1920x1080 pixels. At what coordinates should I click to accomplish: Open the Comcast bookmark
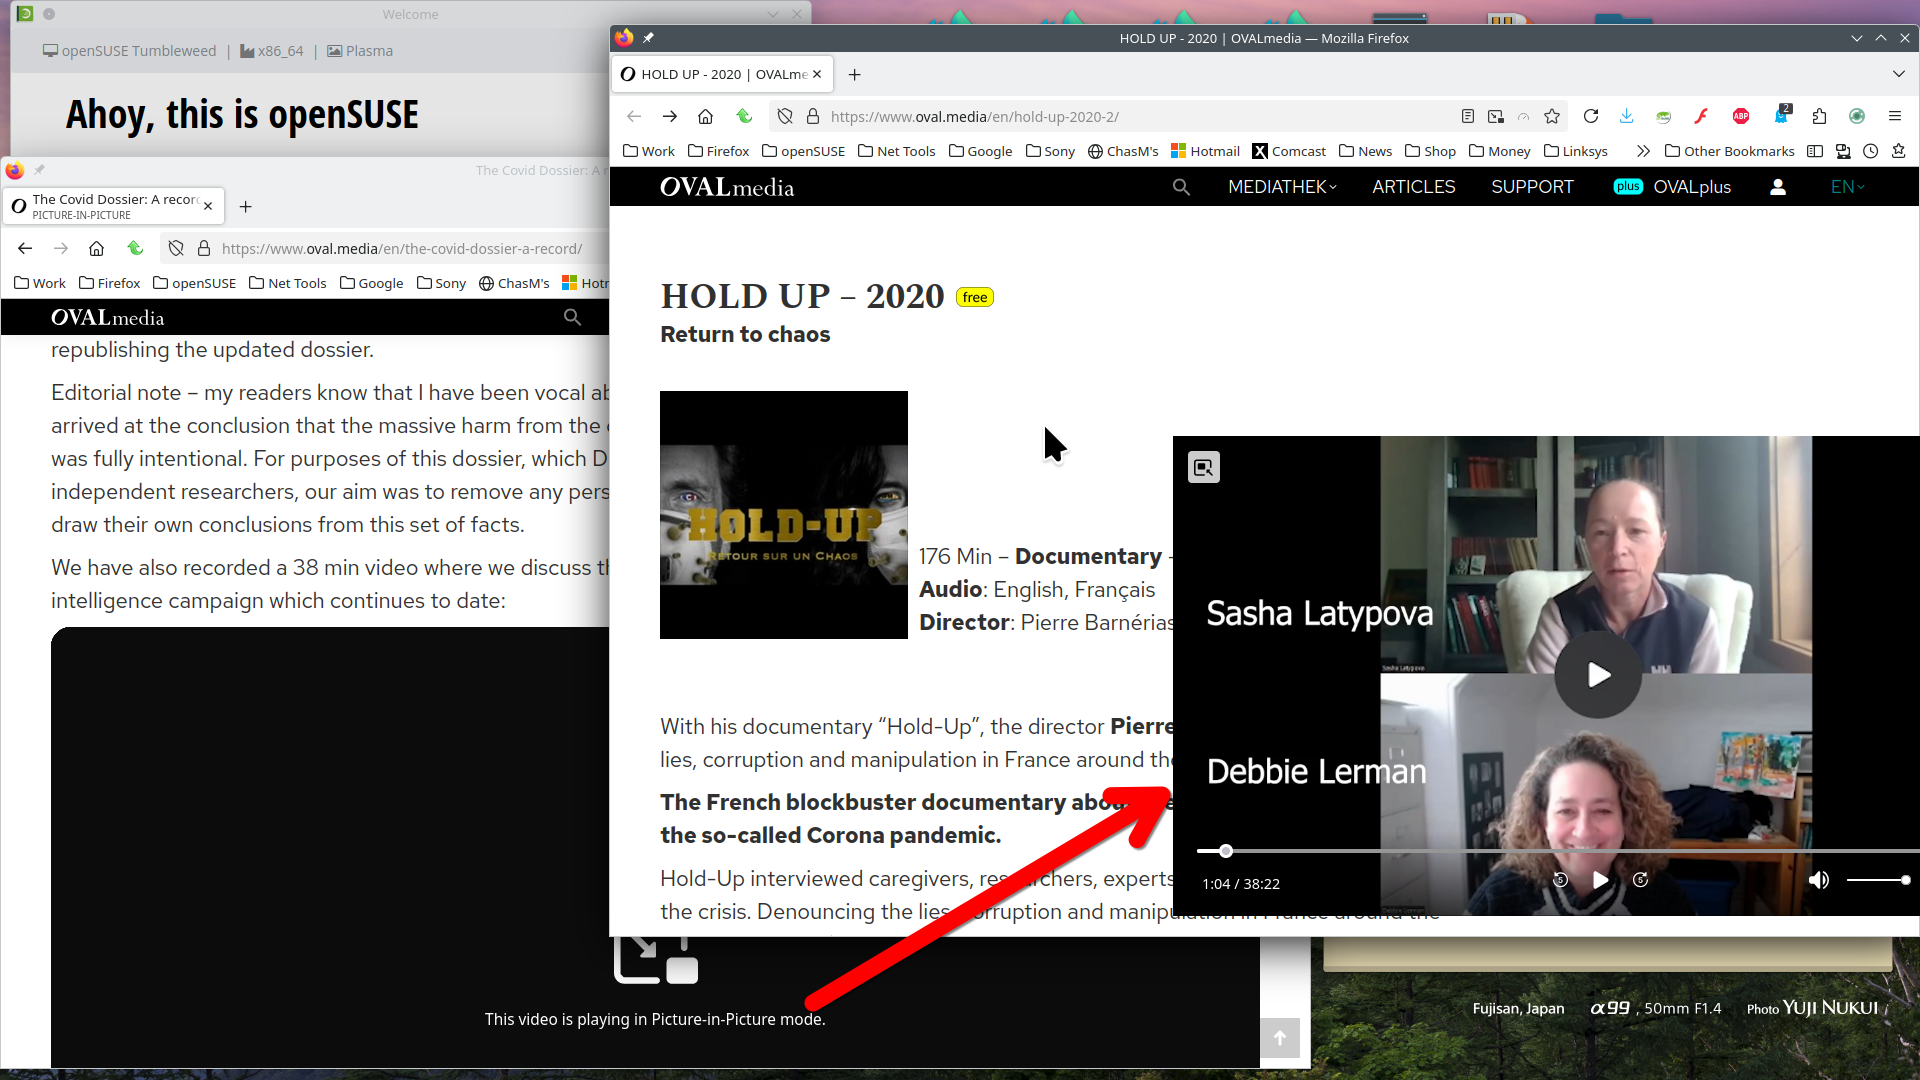tap(1289, 151)
